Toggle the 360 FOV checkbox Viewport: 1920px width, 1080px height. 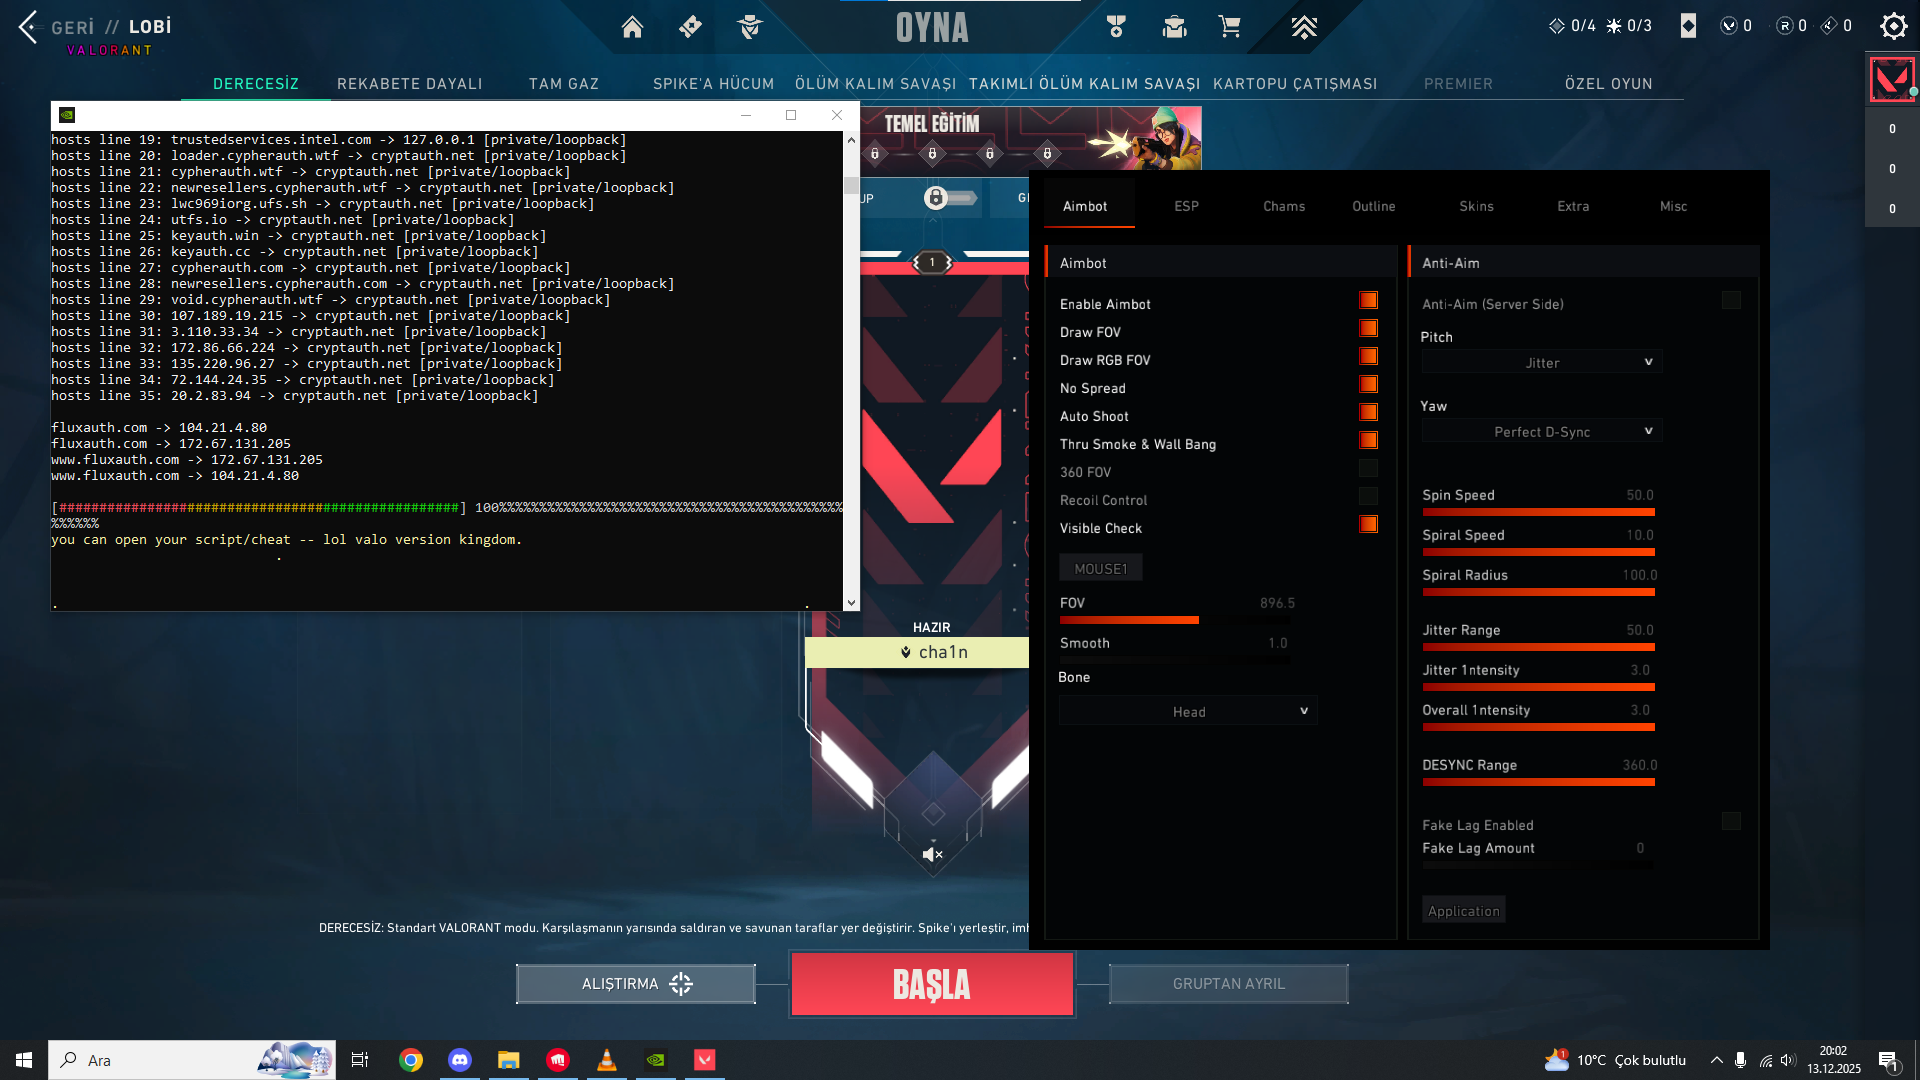tap(1368, 469)
